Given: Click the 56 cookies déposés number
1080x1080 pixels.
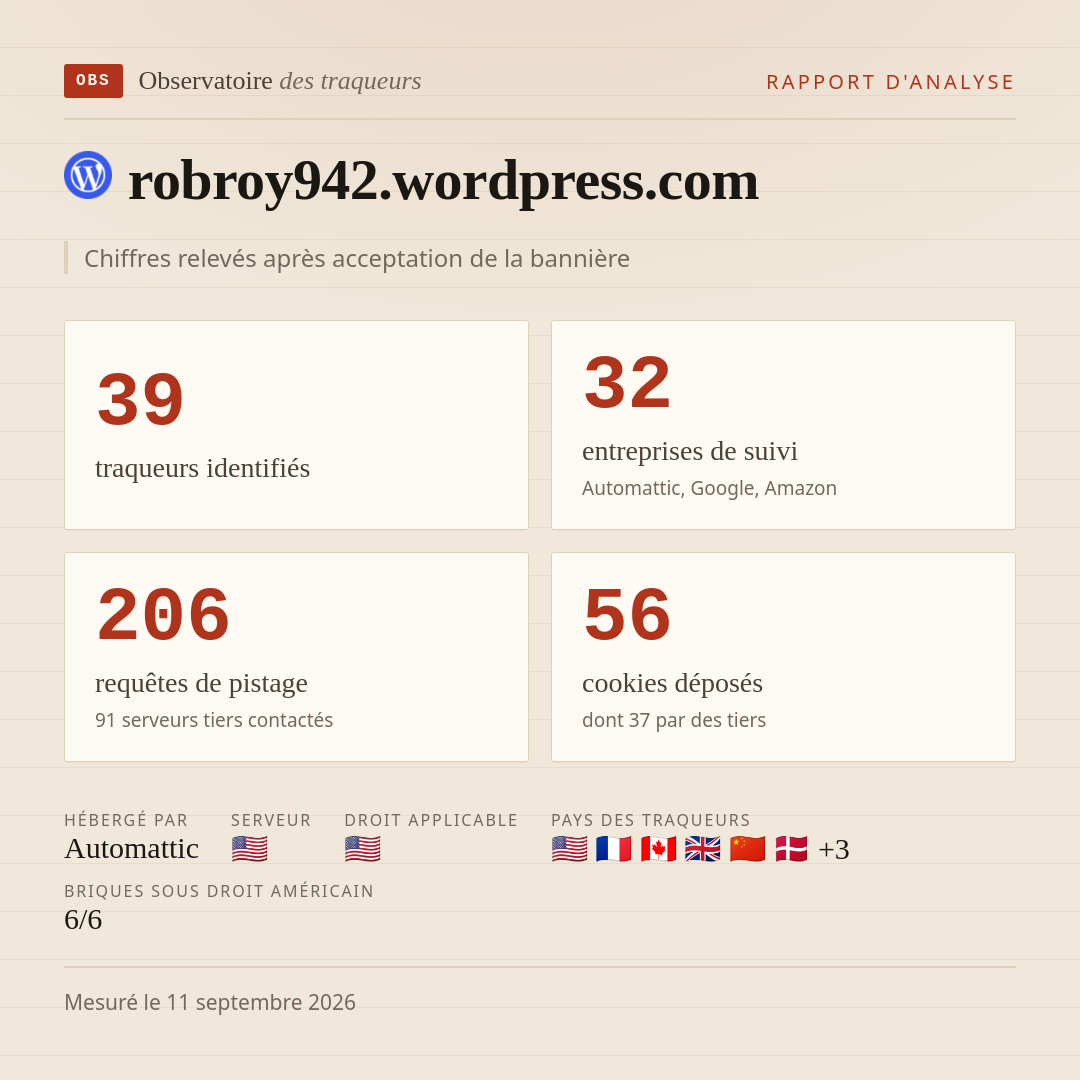Looking at the screenshot, I should (x=627, y=614).
